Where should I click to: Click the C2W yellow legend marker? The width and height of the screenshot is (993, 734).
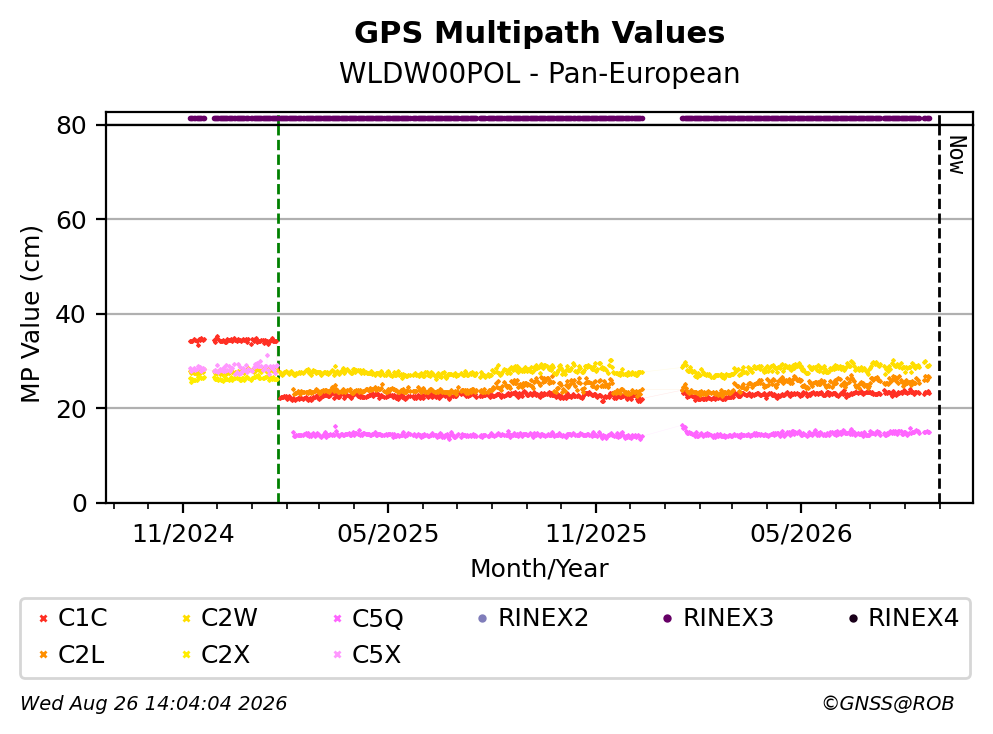[x=186, y=618]
